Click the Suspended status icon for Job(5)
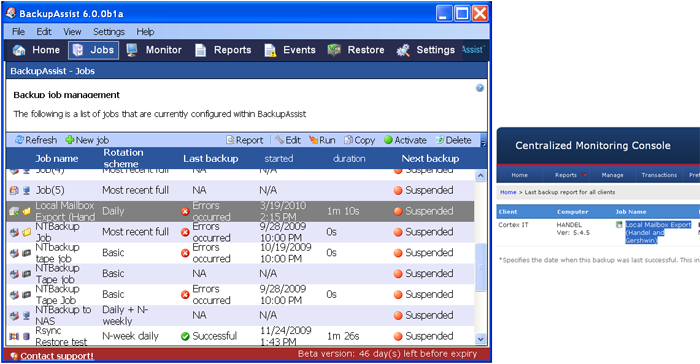 (x=398, y=191)
